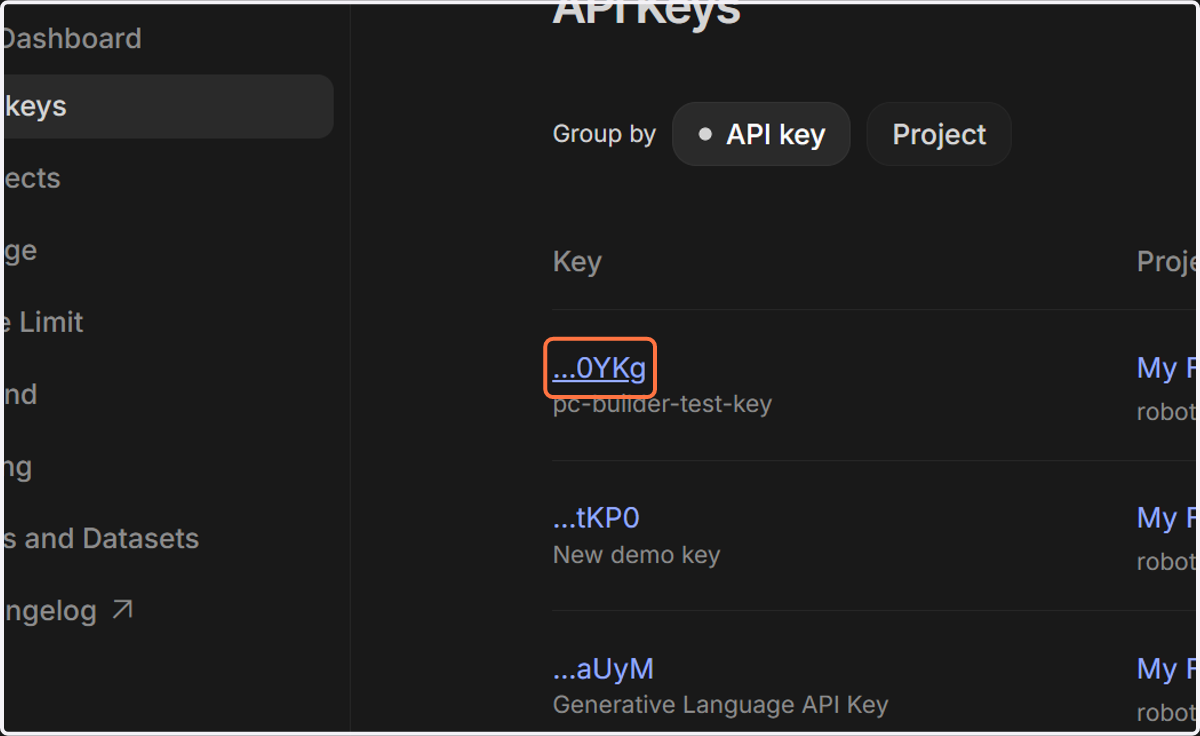Open the ...0YKg API key link
The width and height of the screenshot is (1200, 736).
click(599, 368)
